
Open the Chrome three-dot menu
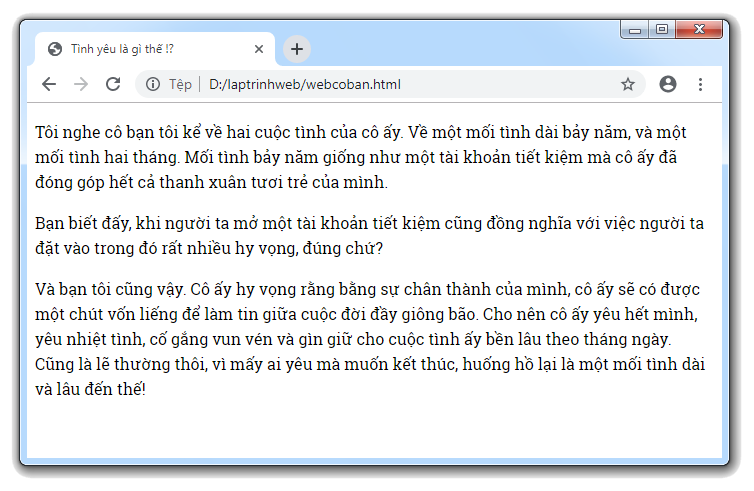700,85
